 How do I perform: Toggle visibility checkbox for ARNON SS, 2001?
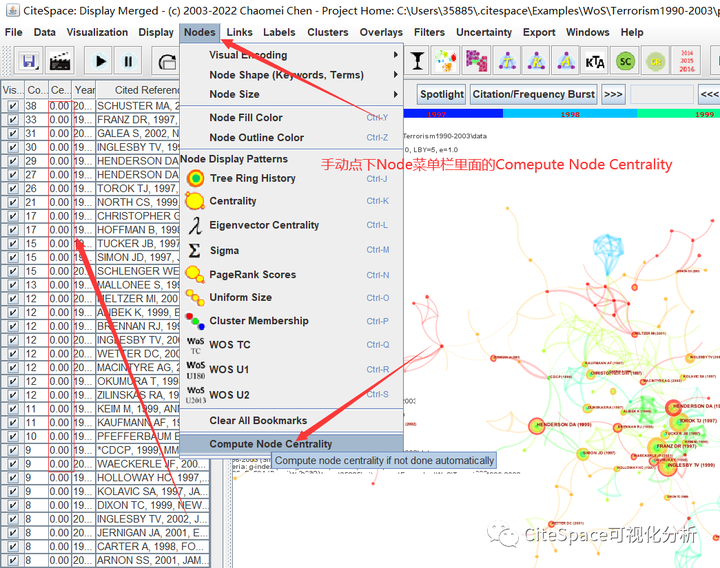[12, 561]
